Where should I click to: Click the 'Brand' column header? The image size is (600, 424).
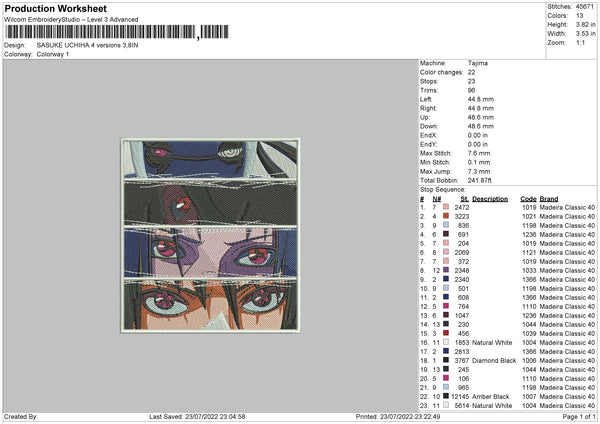[549, 199]
